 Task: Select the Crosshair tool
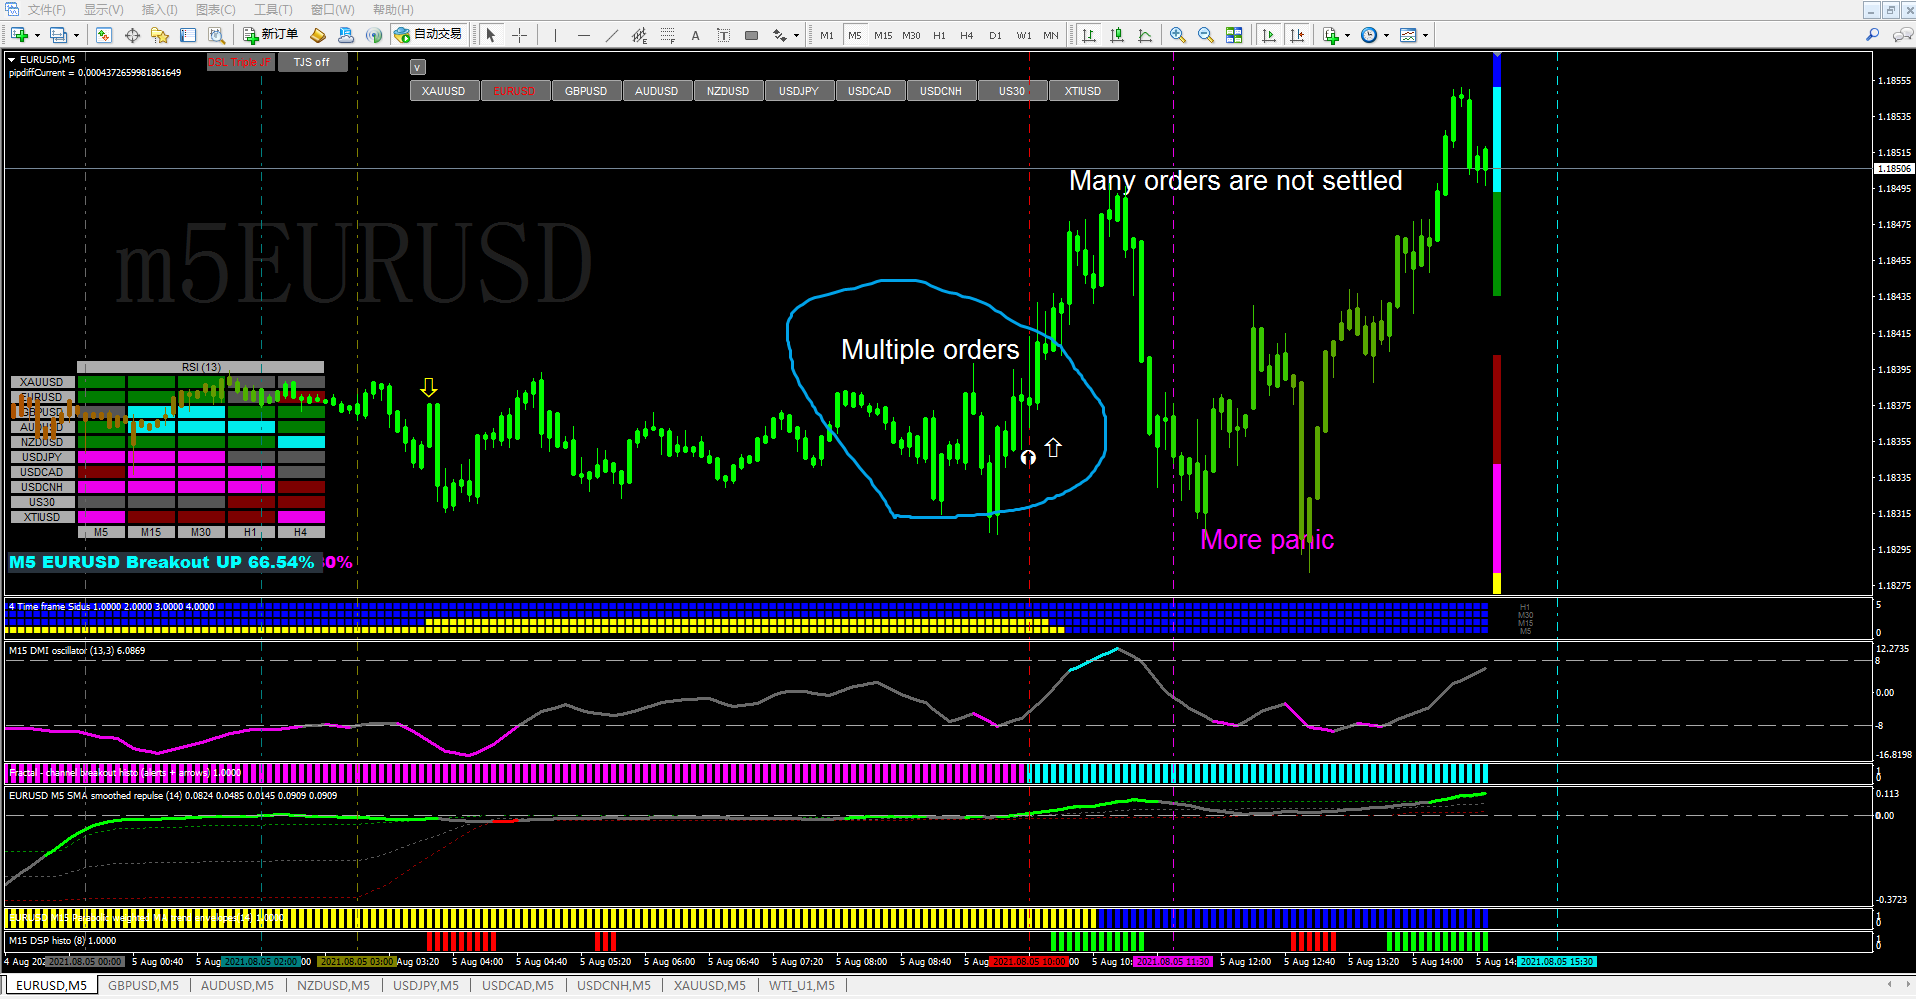click(520, 35)
